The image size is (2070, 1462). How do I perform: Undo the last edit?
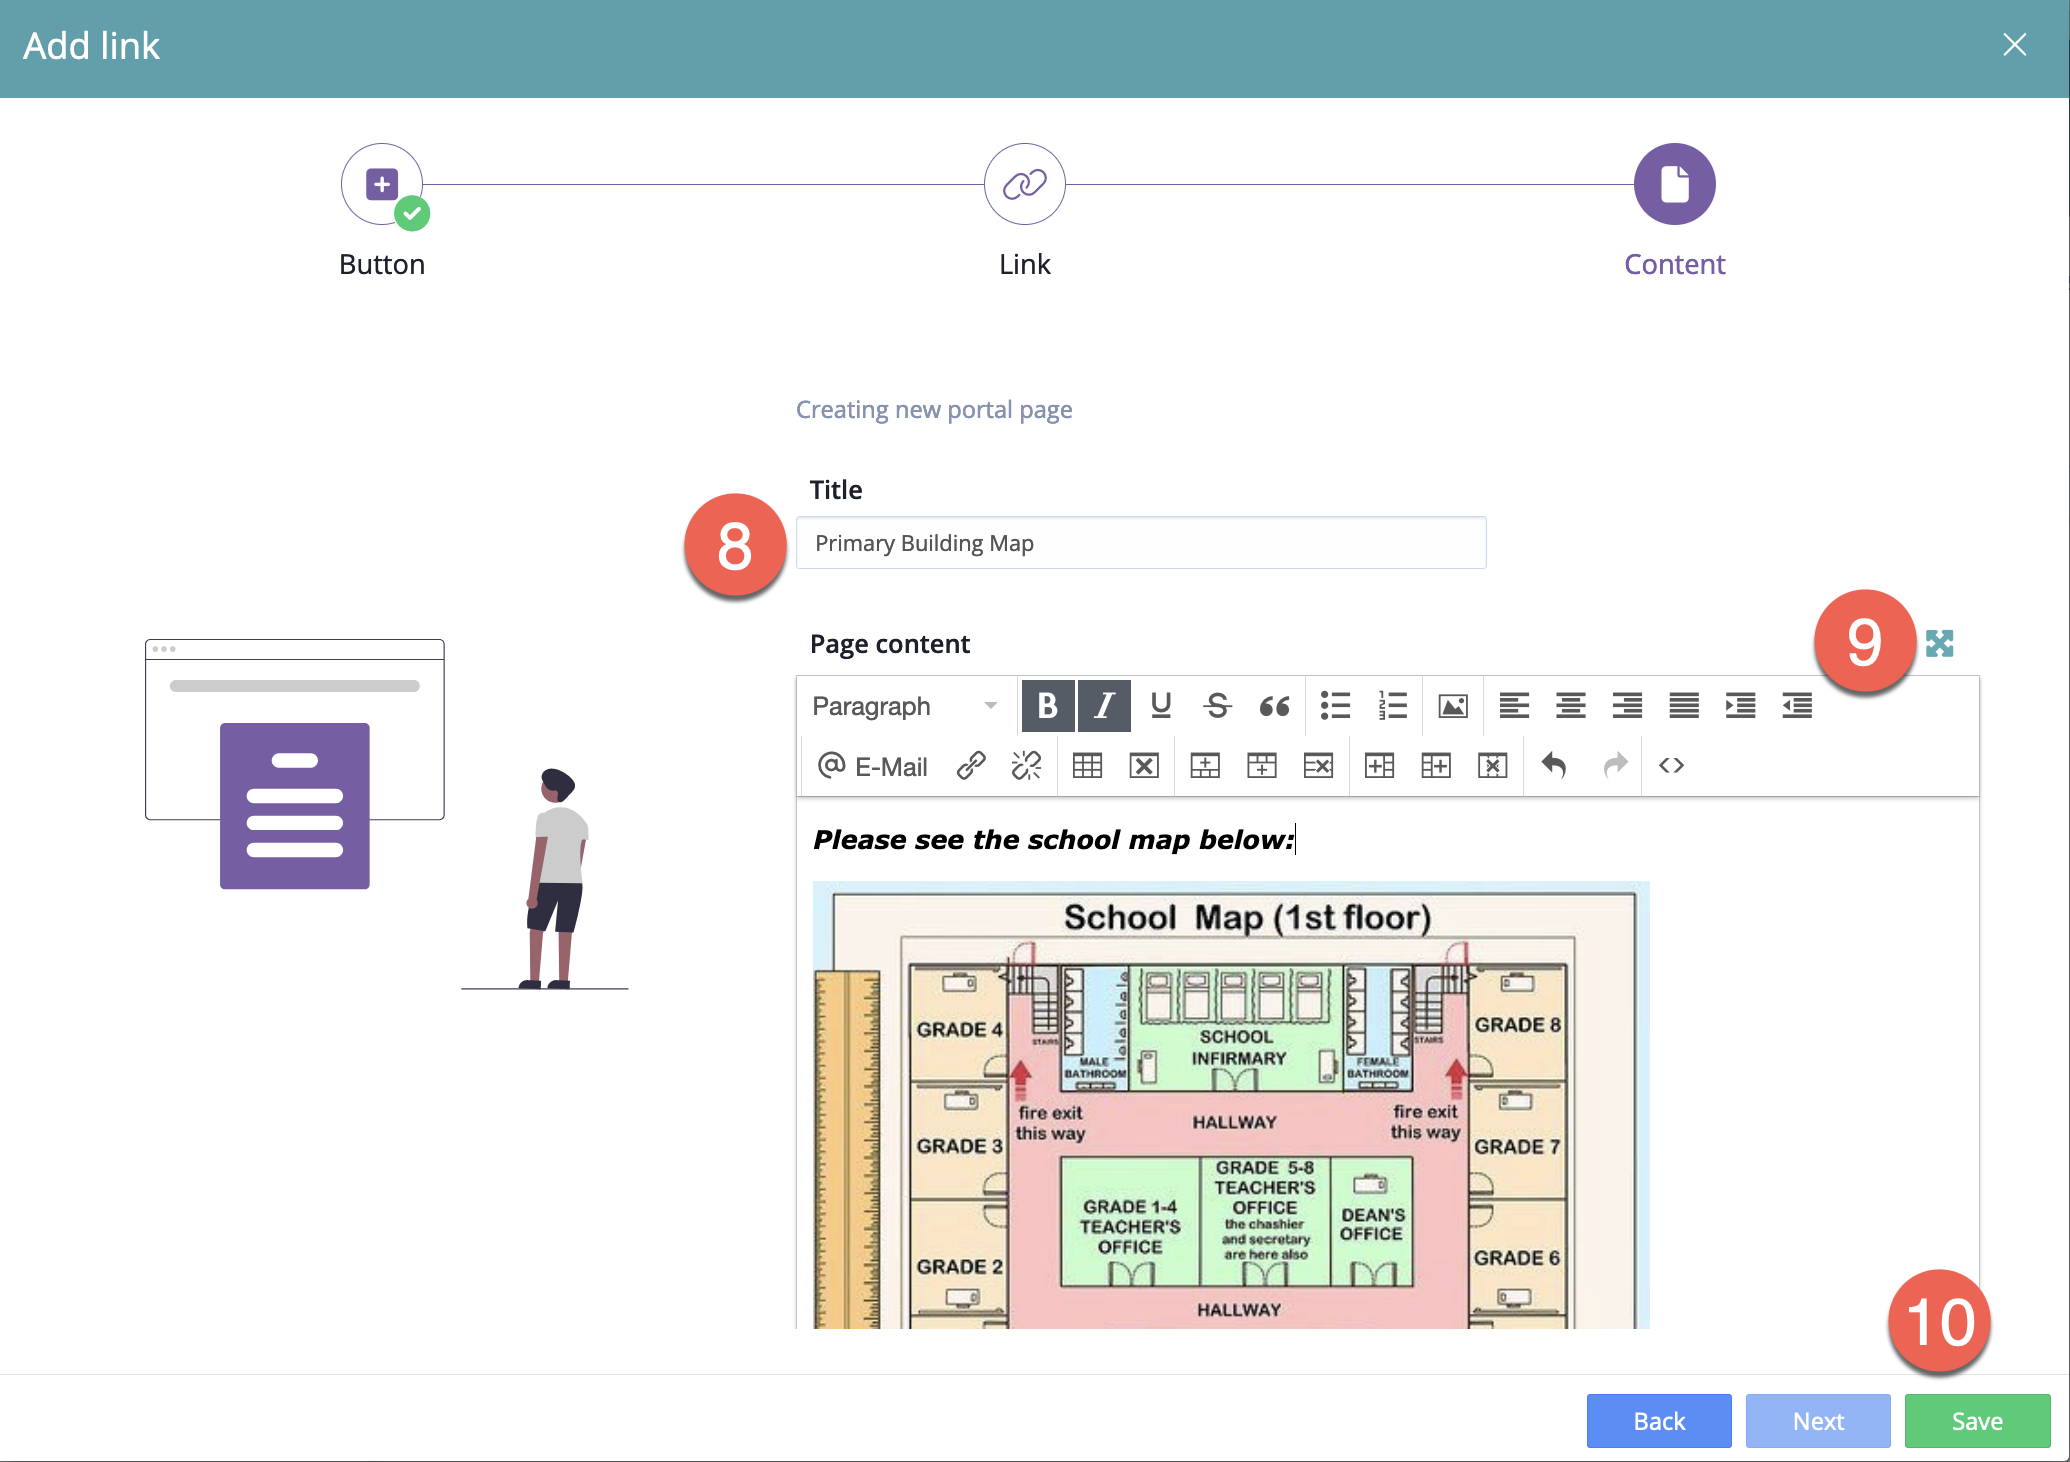tap(1553, 766)
